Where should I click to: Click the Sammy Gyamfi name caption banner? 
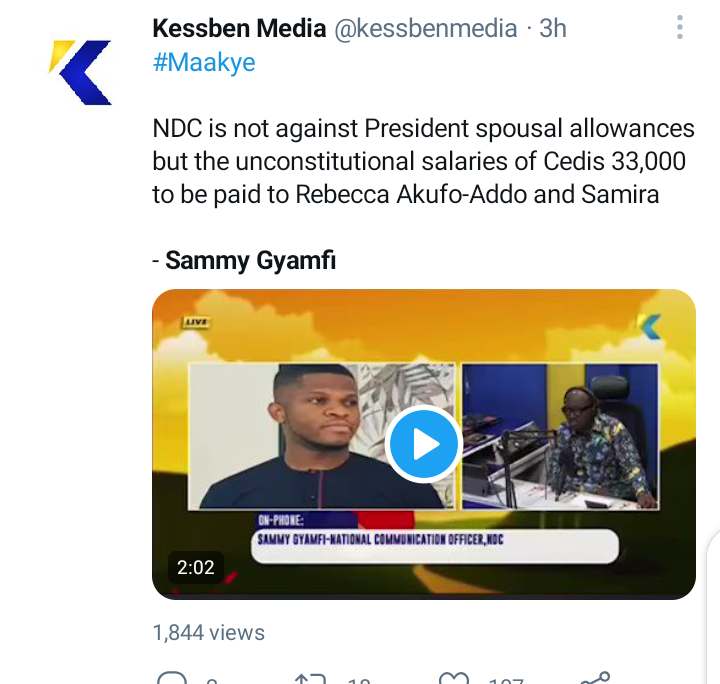pyautogui.click(x=435, y=545)
